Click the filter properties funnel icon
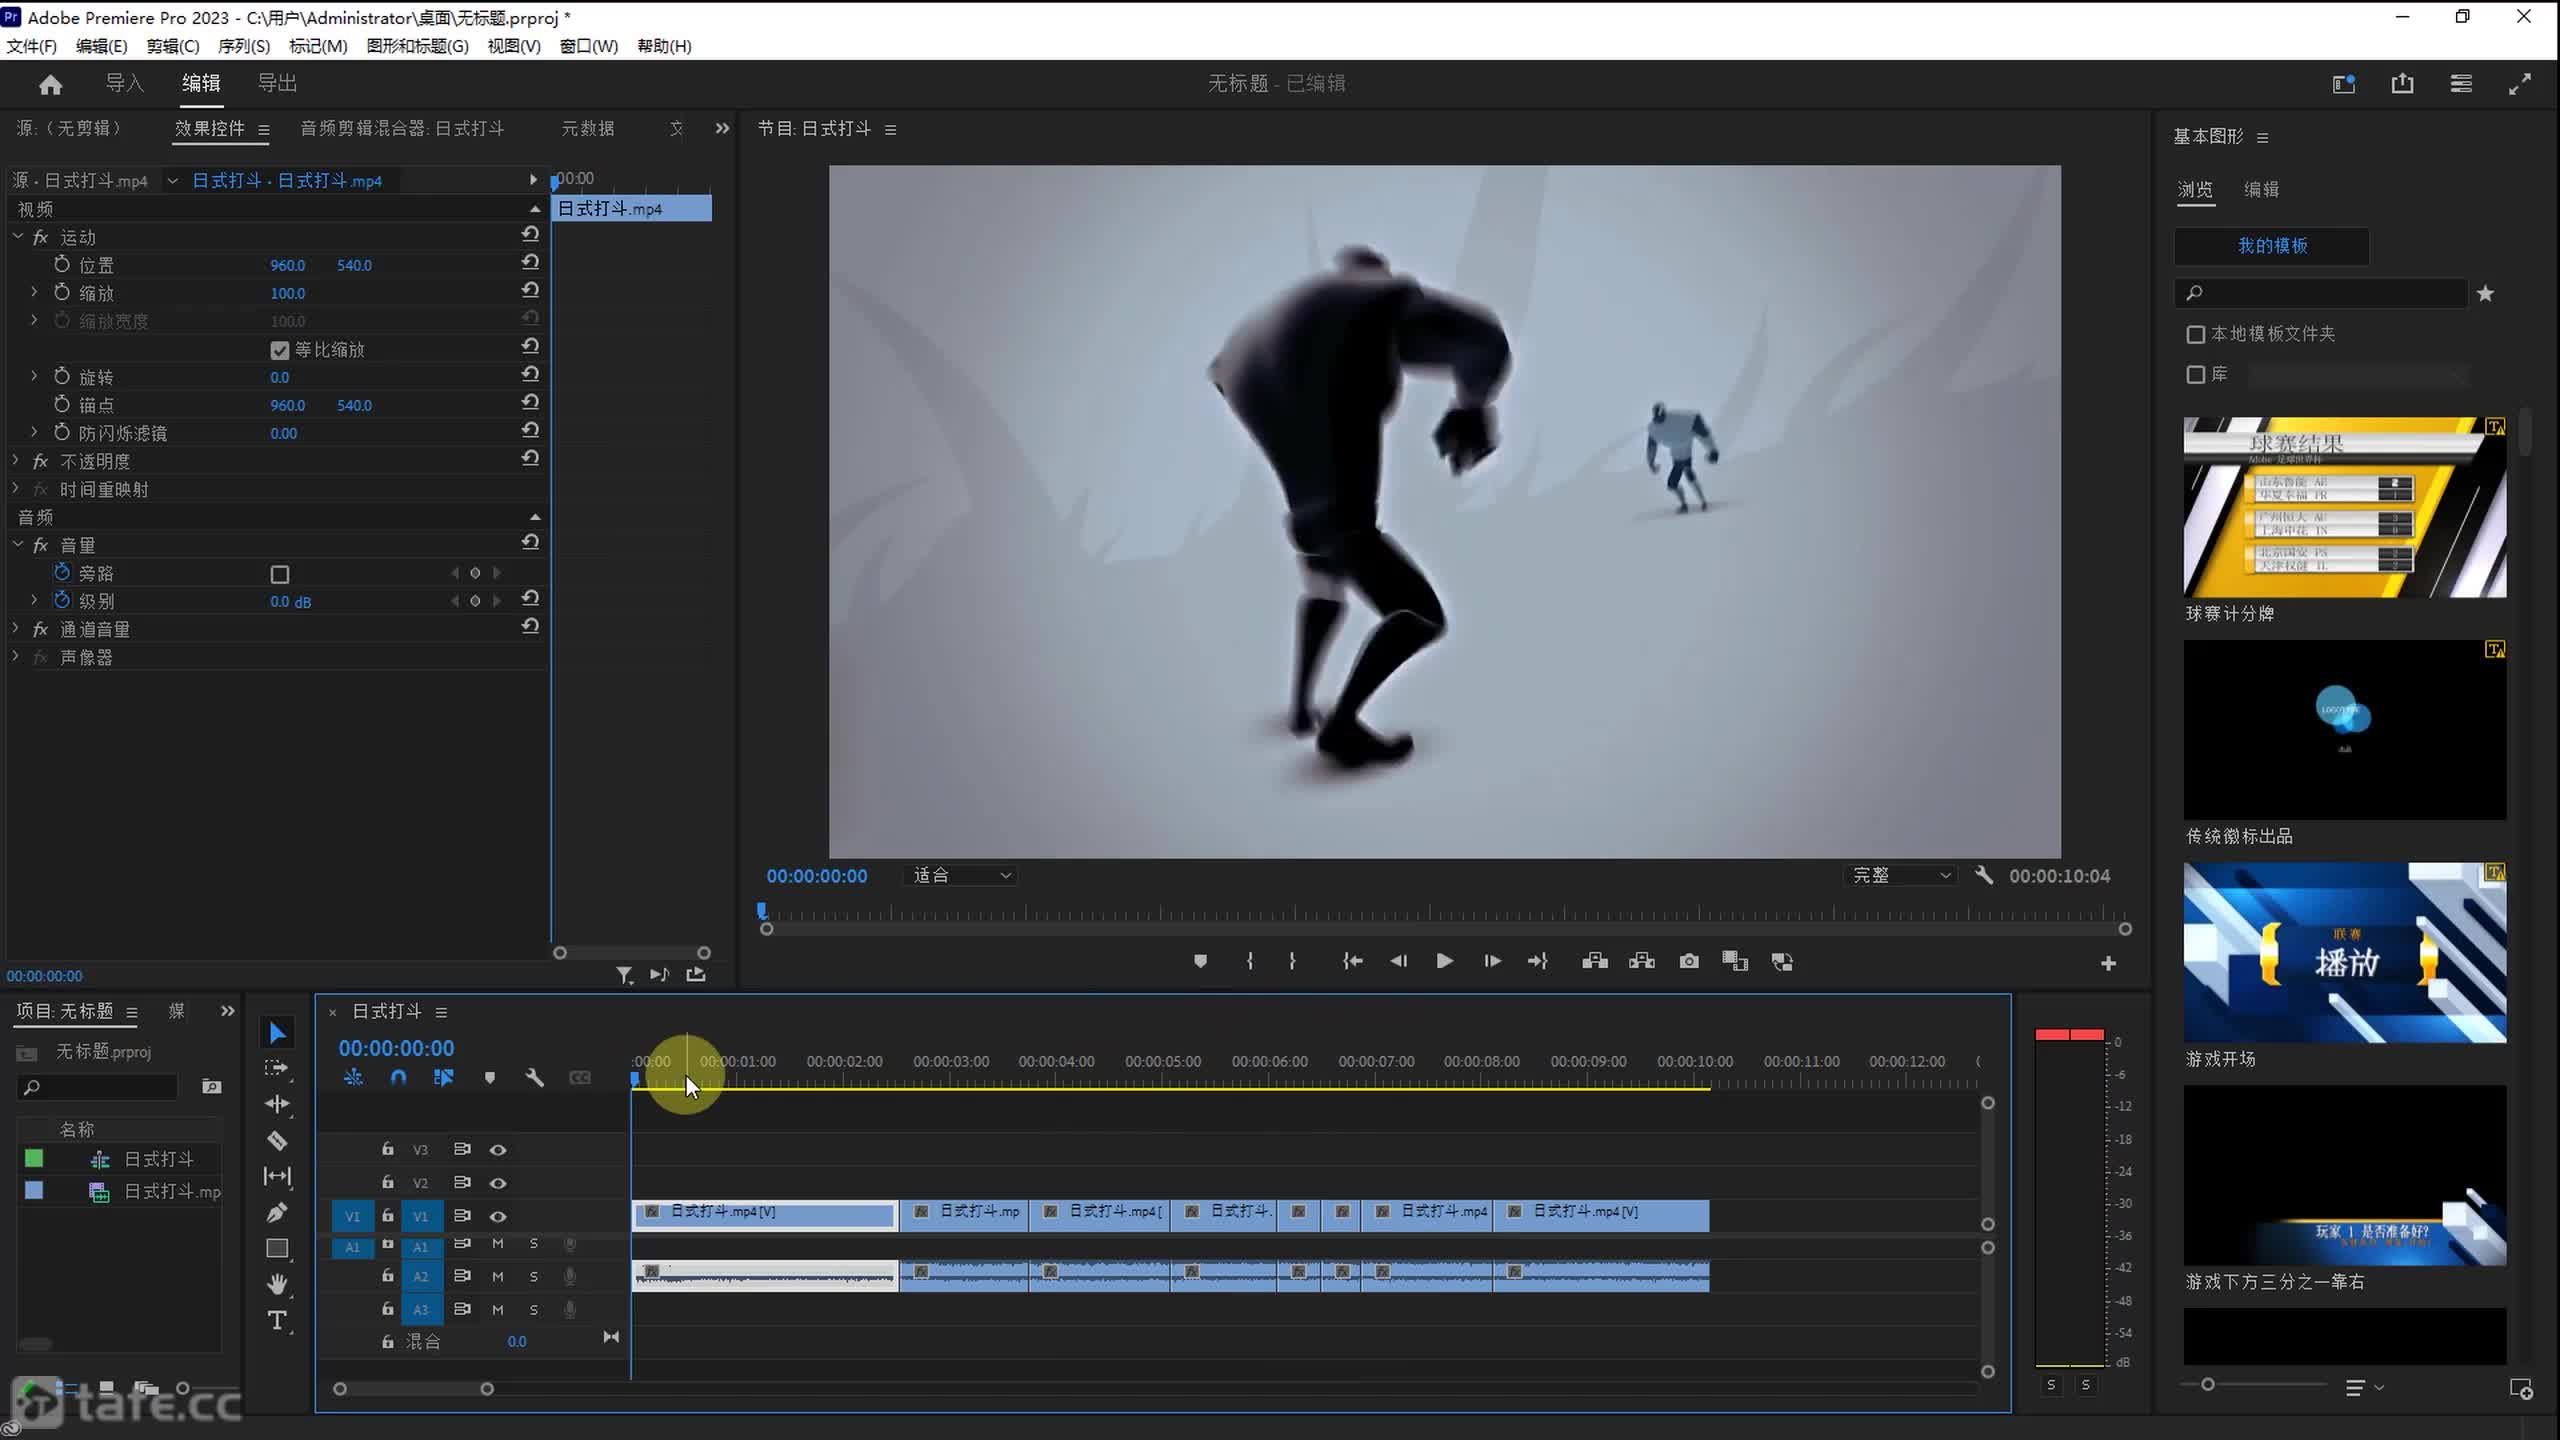This screenshot has width=2560, height=1440. point(624,974)
